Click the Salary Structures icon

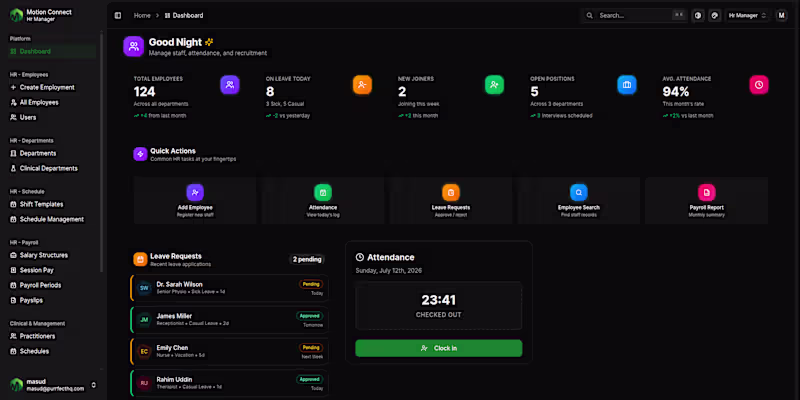(13, 255)
